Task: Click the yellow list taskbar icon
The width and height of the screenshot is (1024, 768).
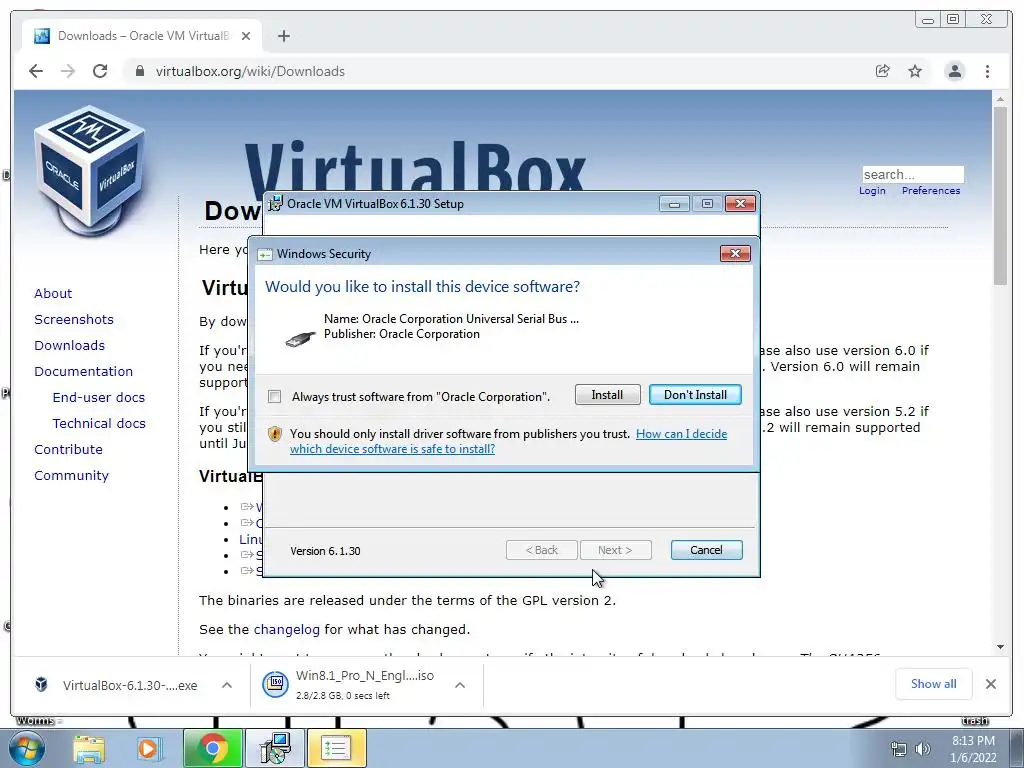Action: [x=336, y=748]
